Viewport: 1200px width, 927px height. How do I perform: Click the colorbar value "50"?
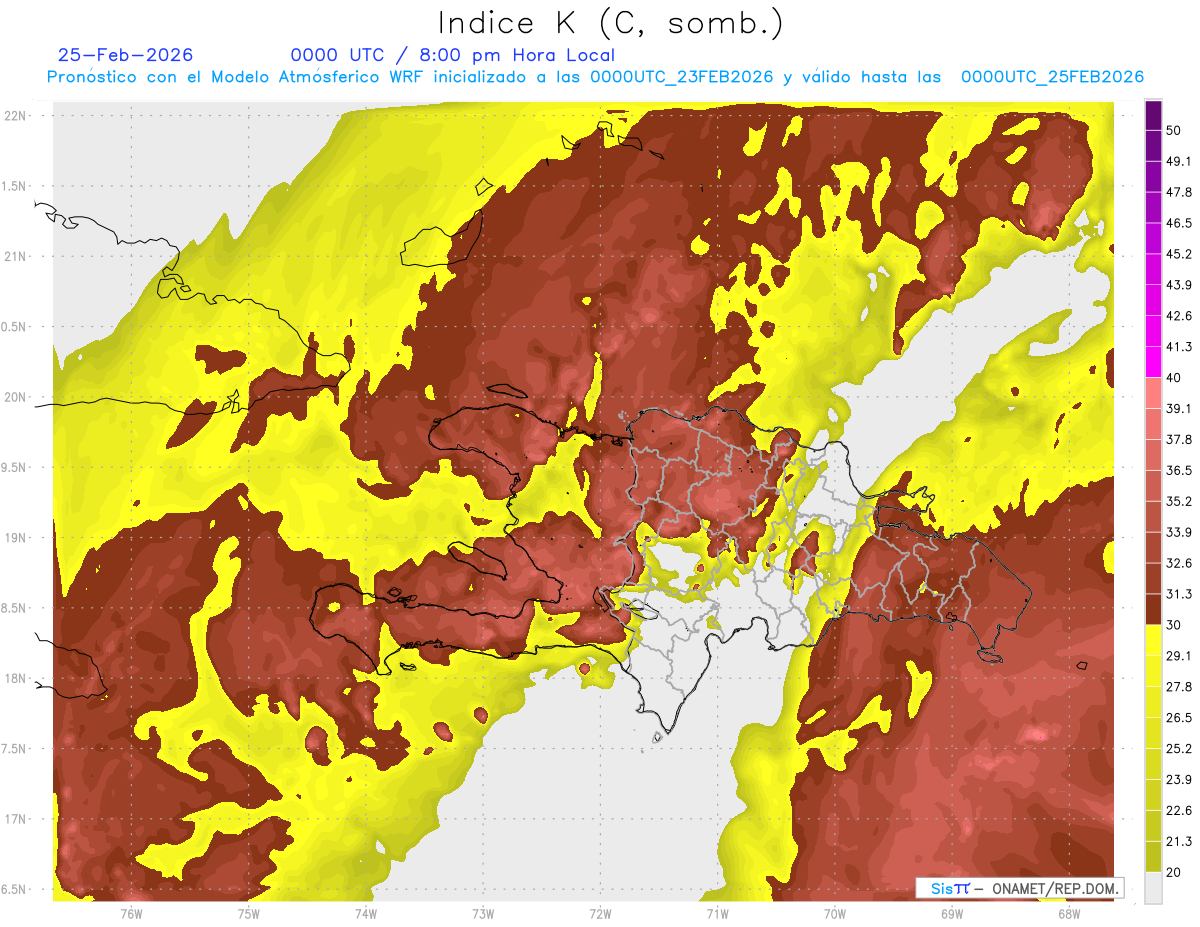pos(1174,130)
